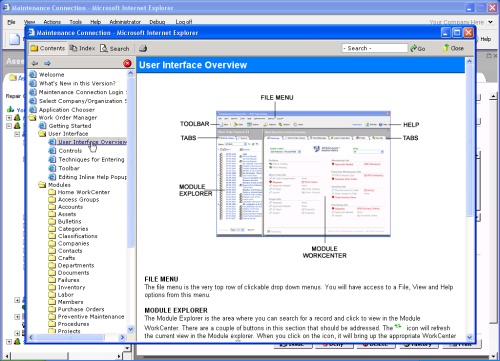Image resolution: width=500 pixels, height=361 pixels.
Task: Open the Controls topic
Action: click(70, 151)
